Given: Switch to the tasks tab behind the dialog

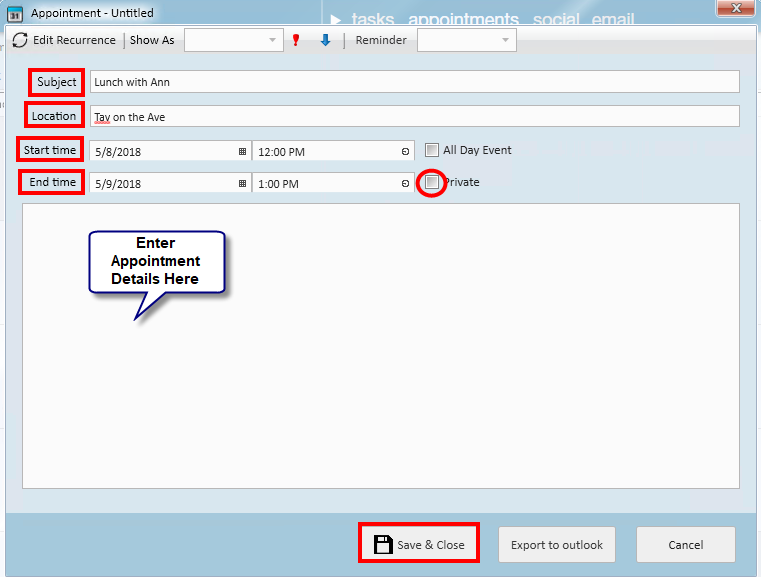Looking at the screenshot, I should point(373,18).
